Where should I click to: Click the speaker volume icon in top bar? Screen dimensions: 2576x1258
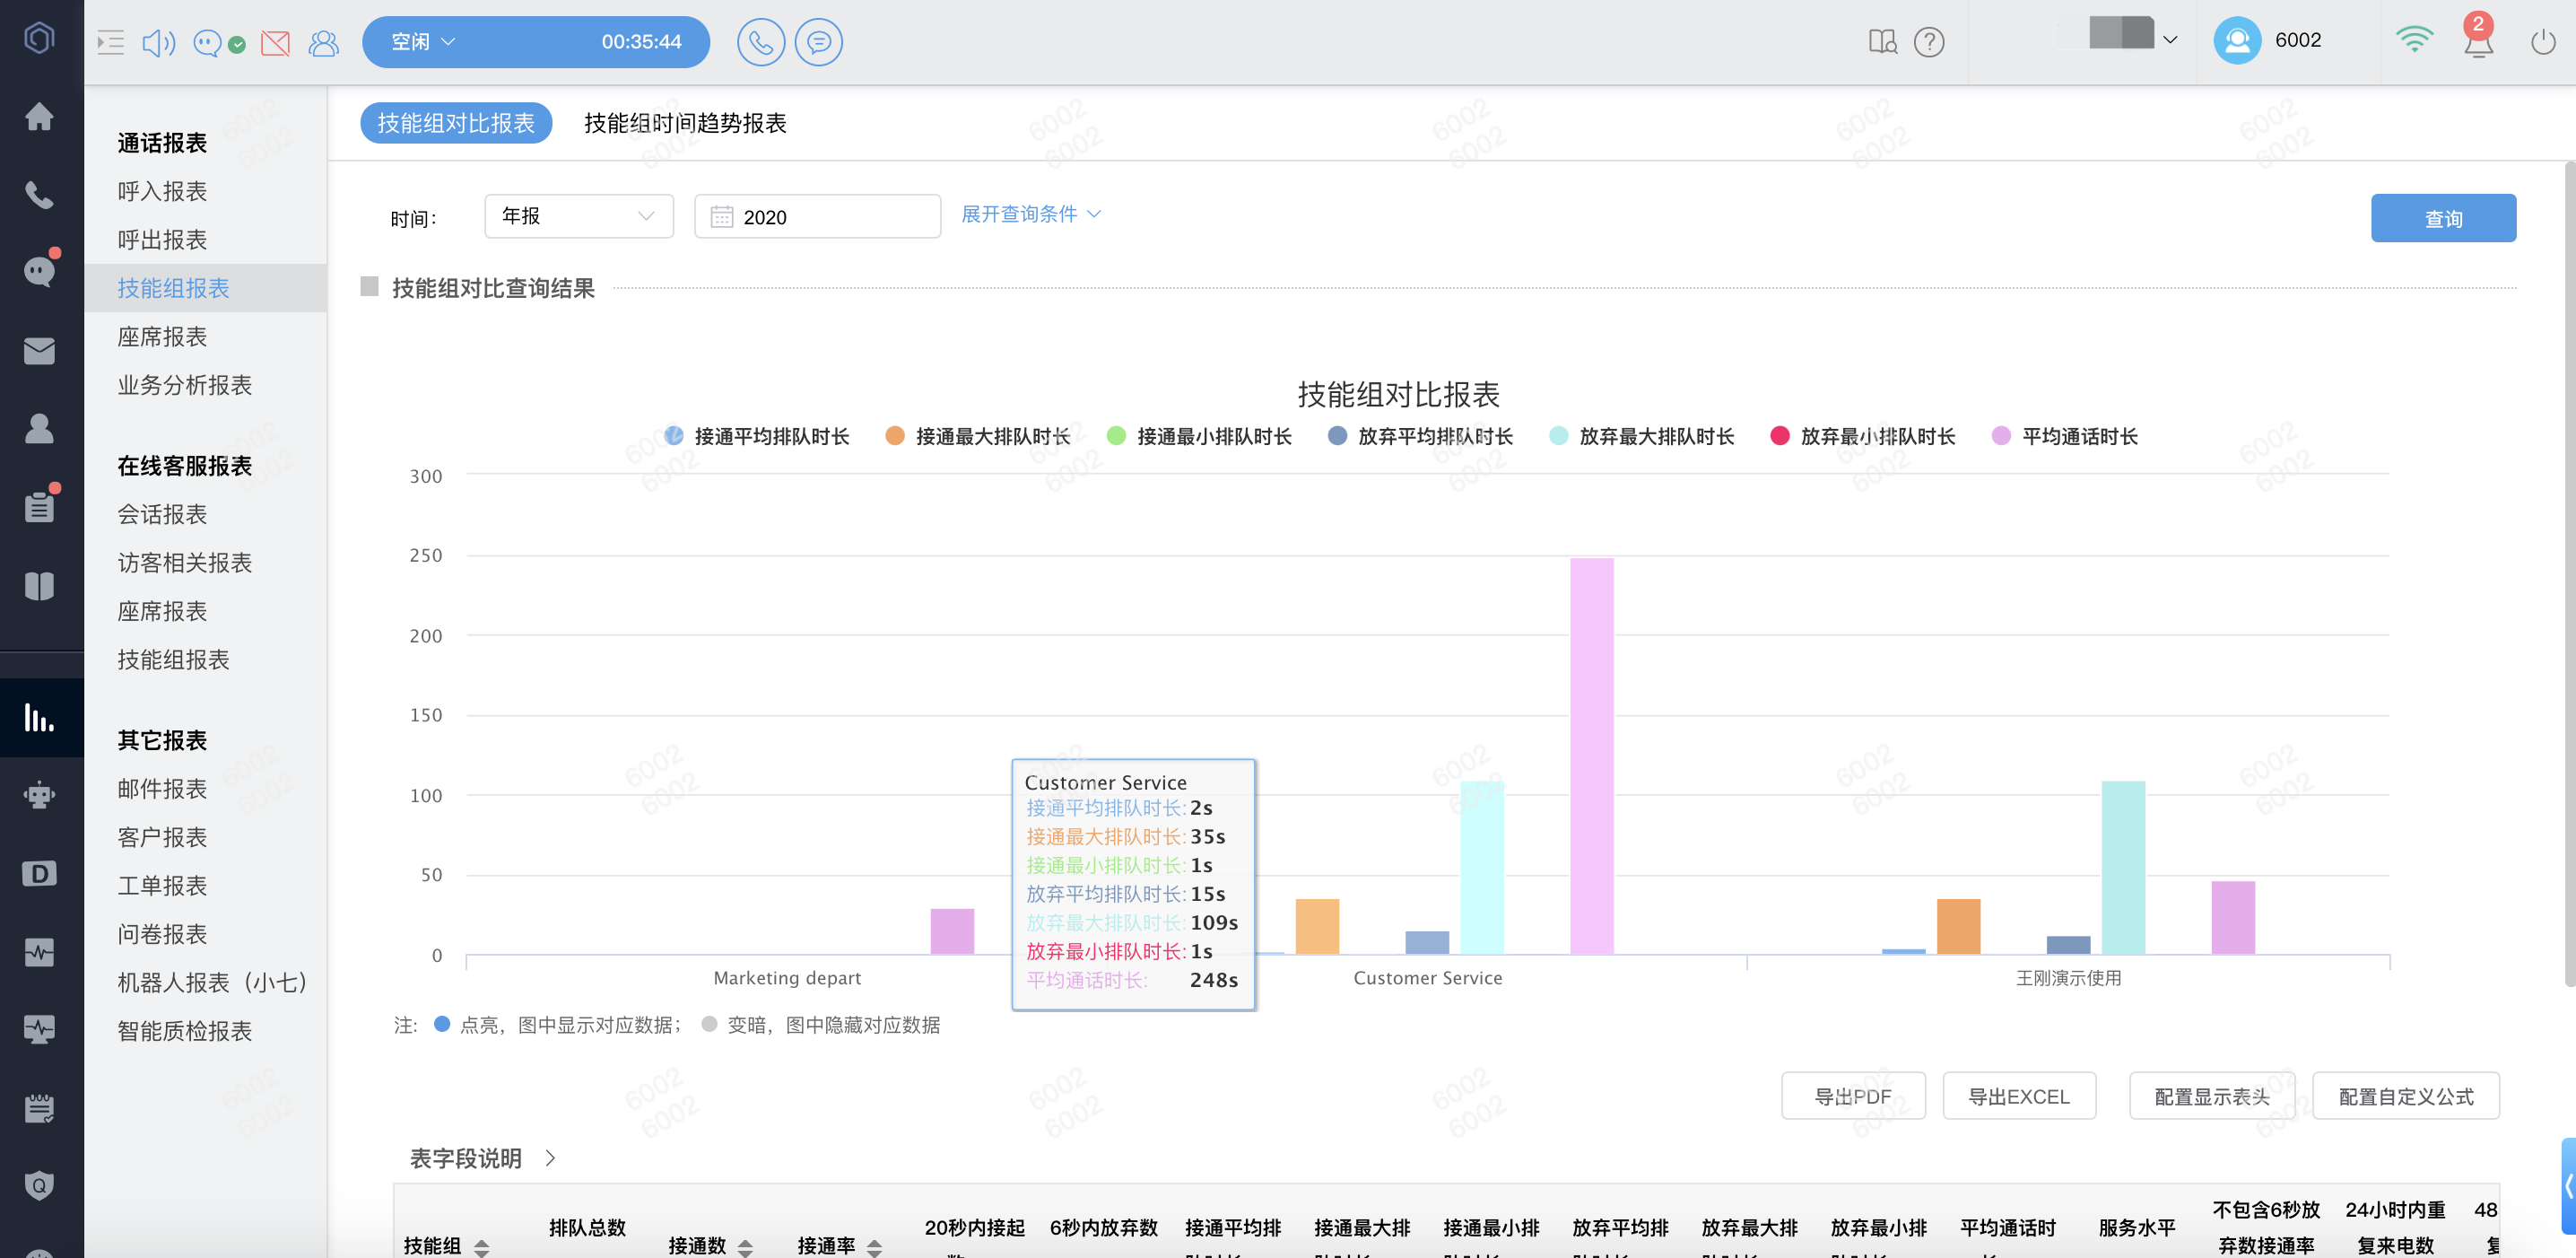click(158, 42)
